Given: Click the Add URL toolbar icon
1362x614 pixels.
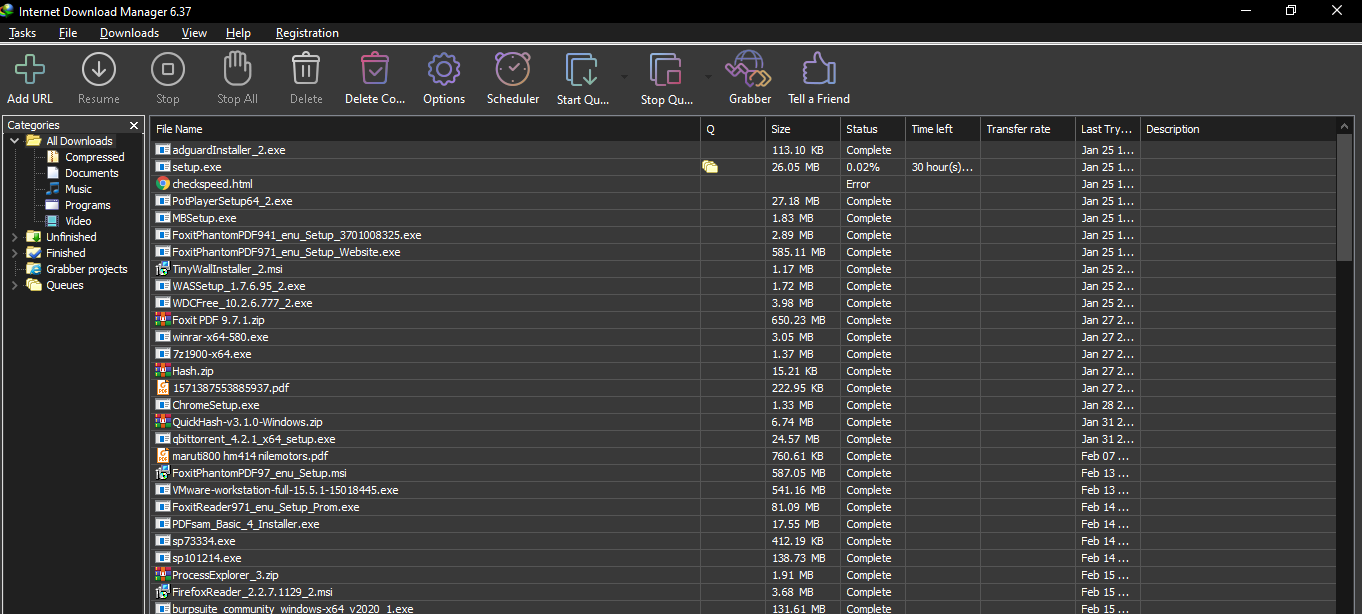Looking at the screenshot, I should tap(30, 71).
